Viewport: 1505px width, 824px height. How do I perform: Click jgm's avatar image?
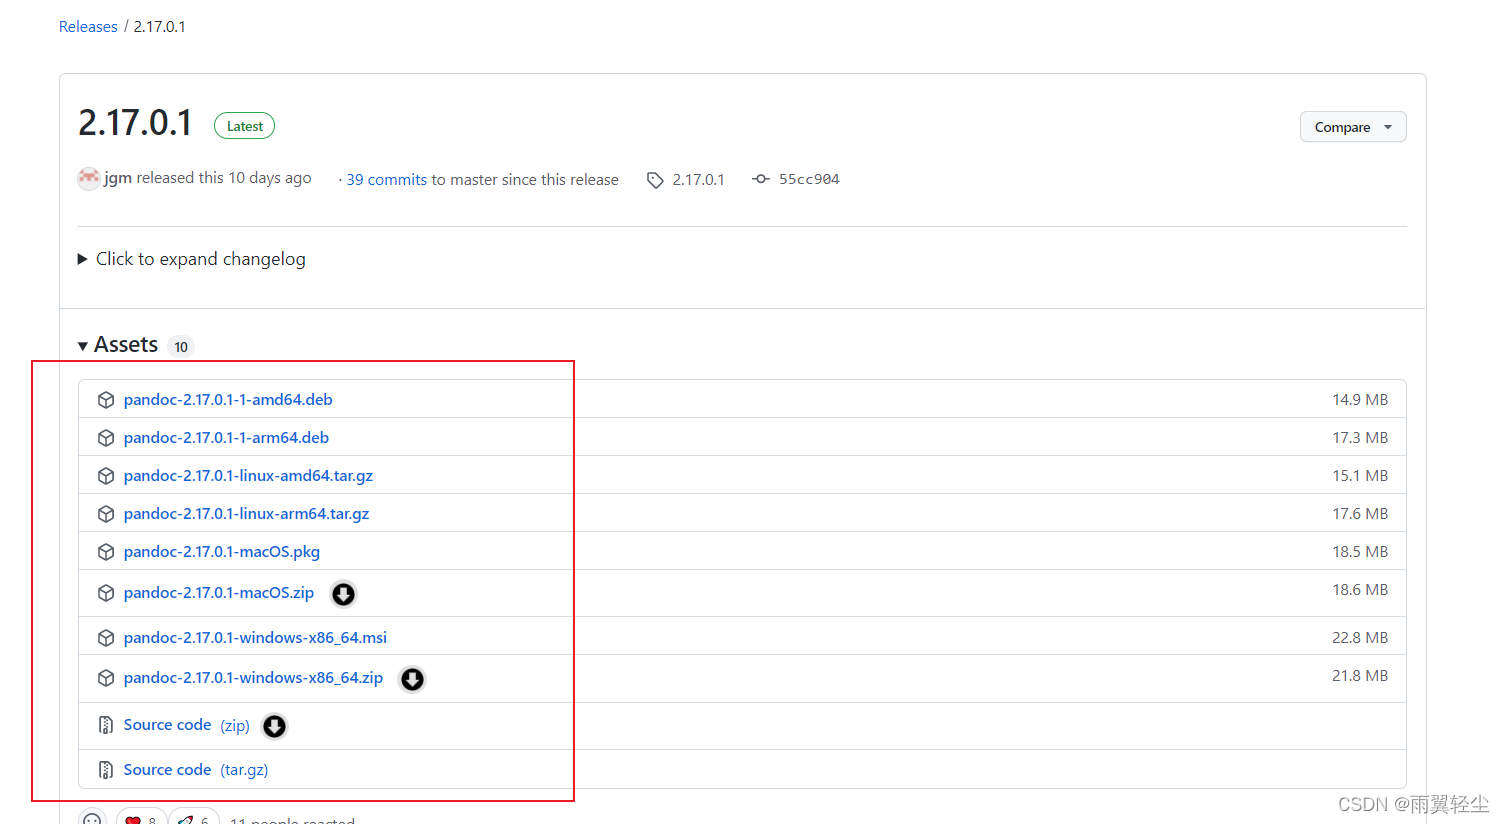(89, 179)
